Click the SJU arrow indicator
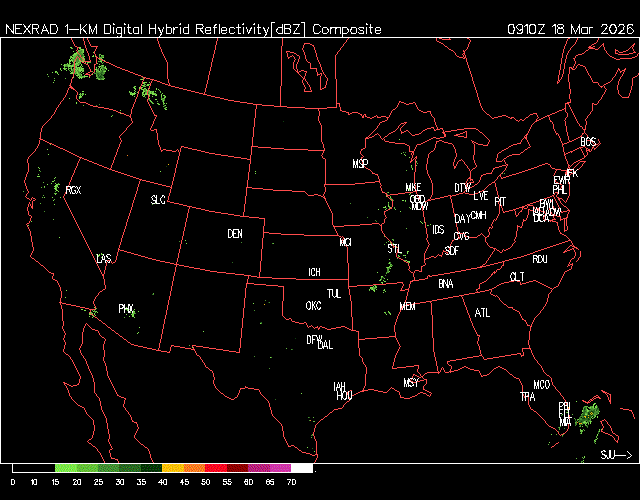Image resolution: width=640 pixels, height=500 pixels. click(616, 455)
